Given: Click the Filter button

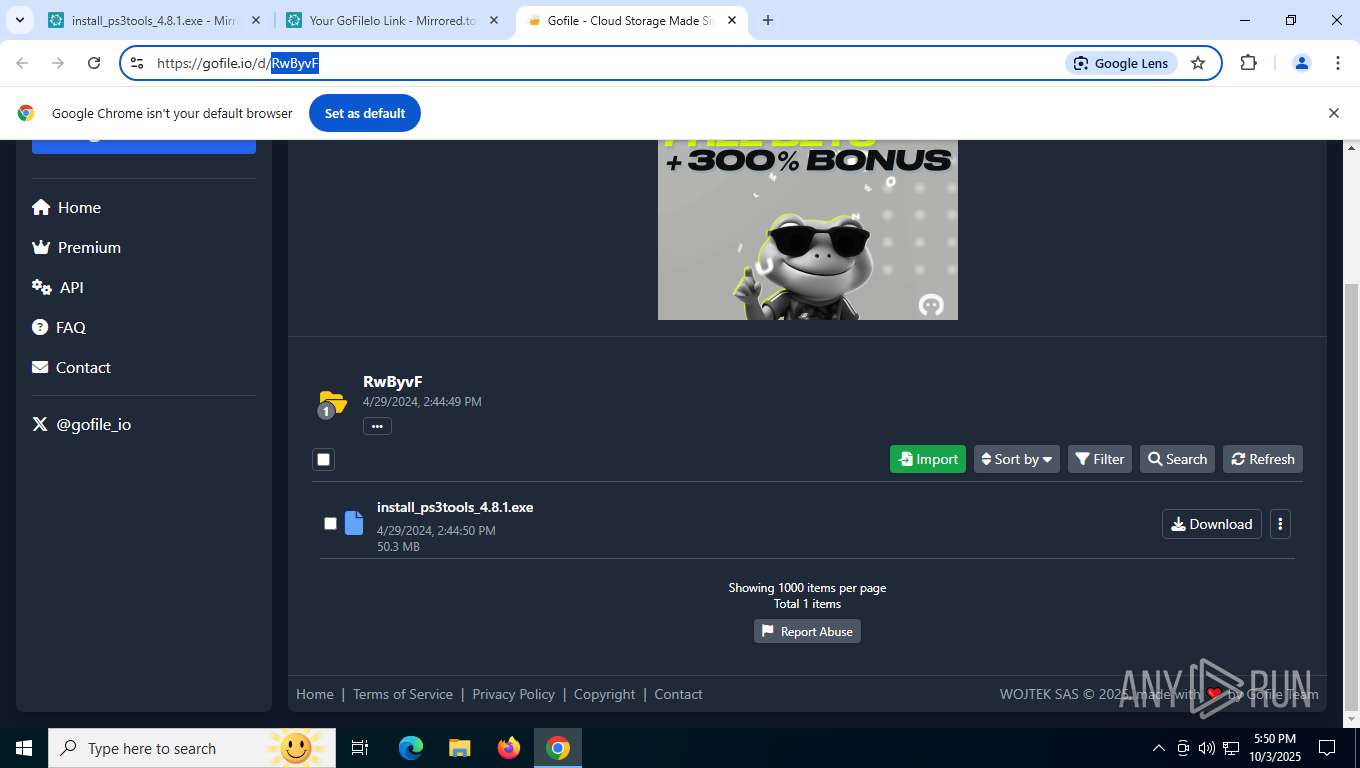Looking at the screenshot, I should coord(1100,459).
